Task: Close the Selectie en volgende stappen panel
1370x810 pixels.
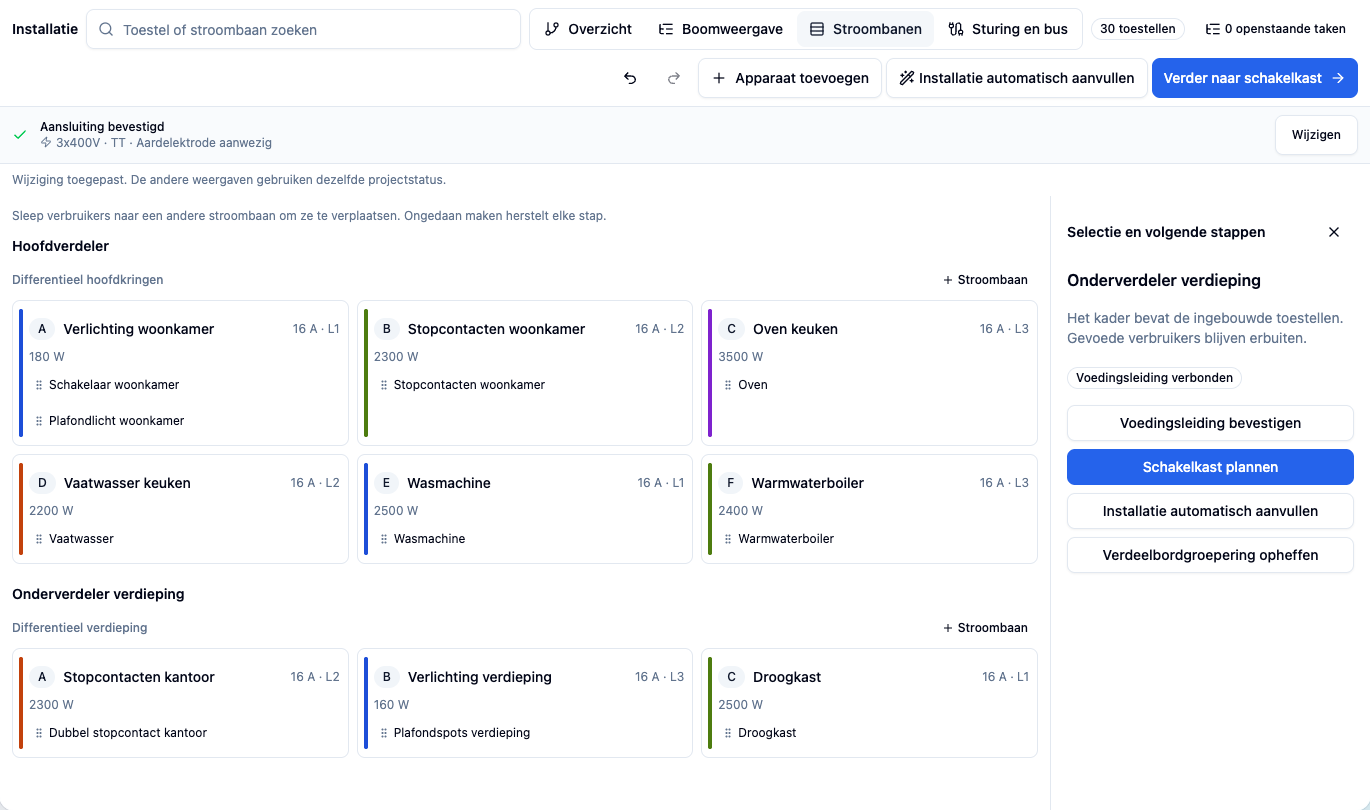Action: tap(1333, 232)
